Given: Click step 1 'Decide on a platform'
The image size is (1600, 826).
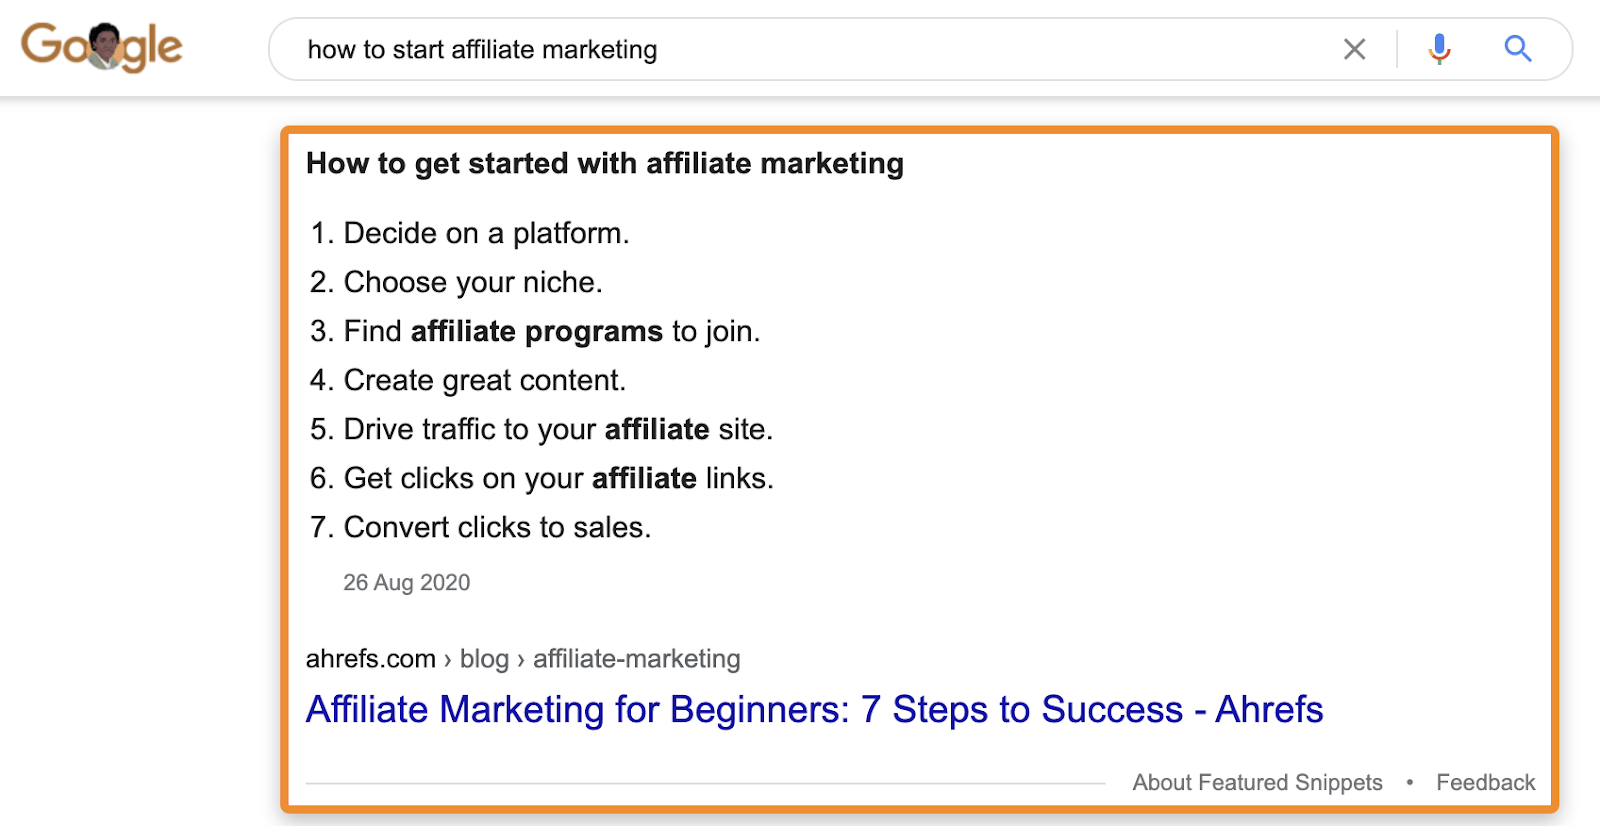Looking at the screenshot, I should point(486,233).
